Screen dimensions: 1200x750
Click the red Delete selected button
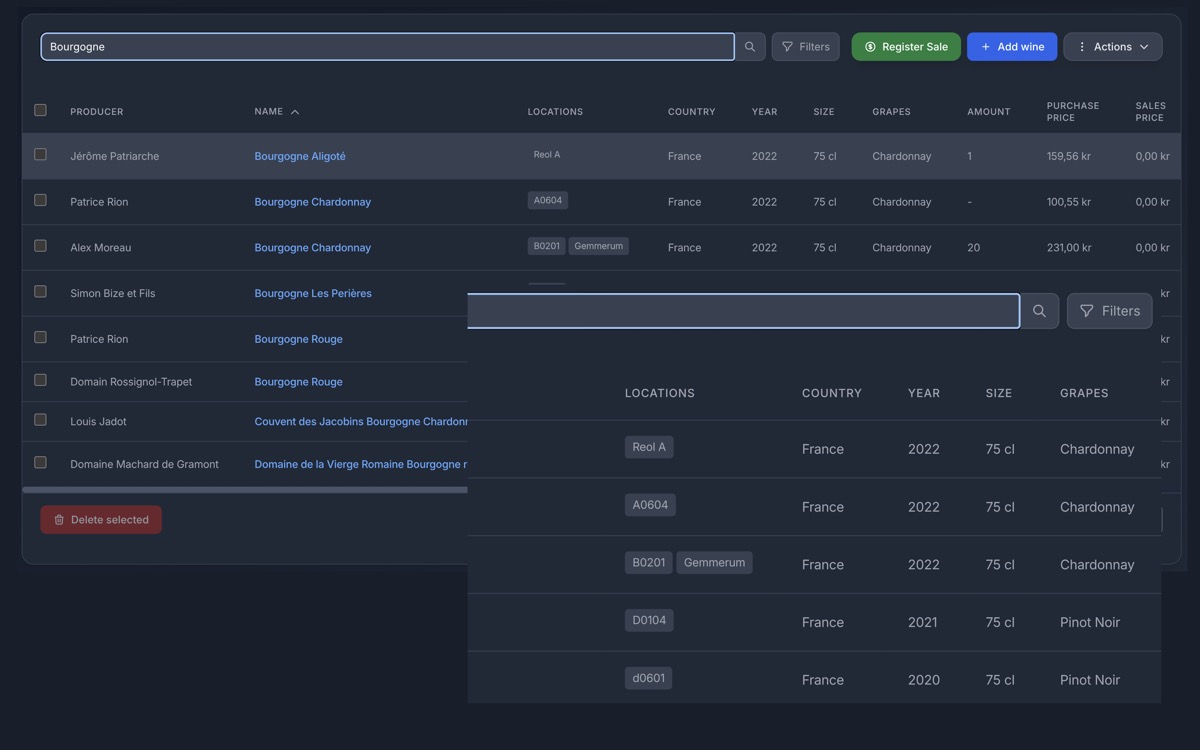point(101,520)
